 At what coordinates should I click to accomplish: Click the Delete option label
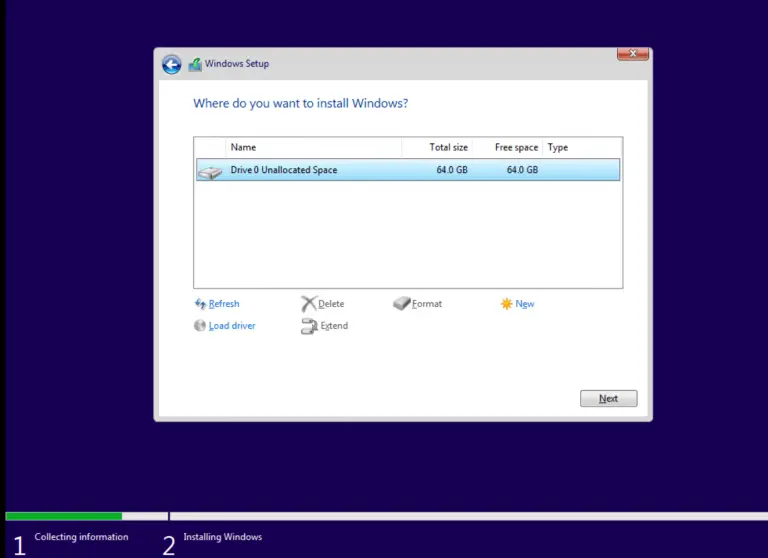331,304
